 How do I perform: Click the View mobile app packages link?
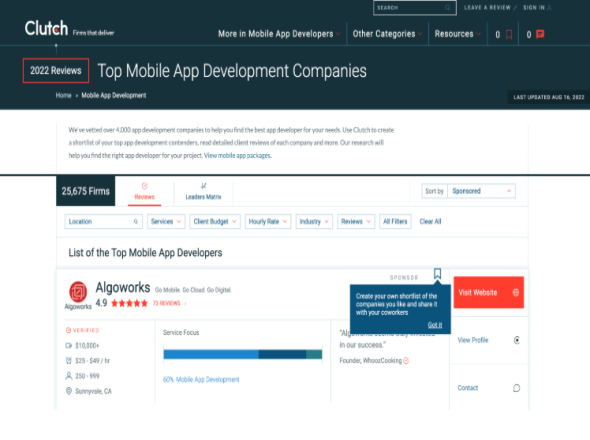[237, 155]
